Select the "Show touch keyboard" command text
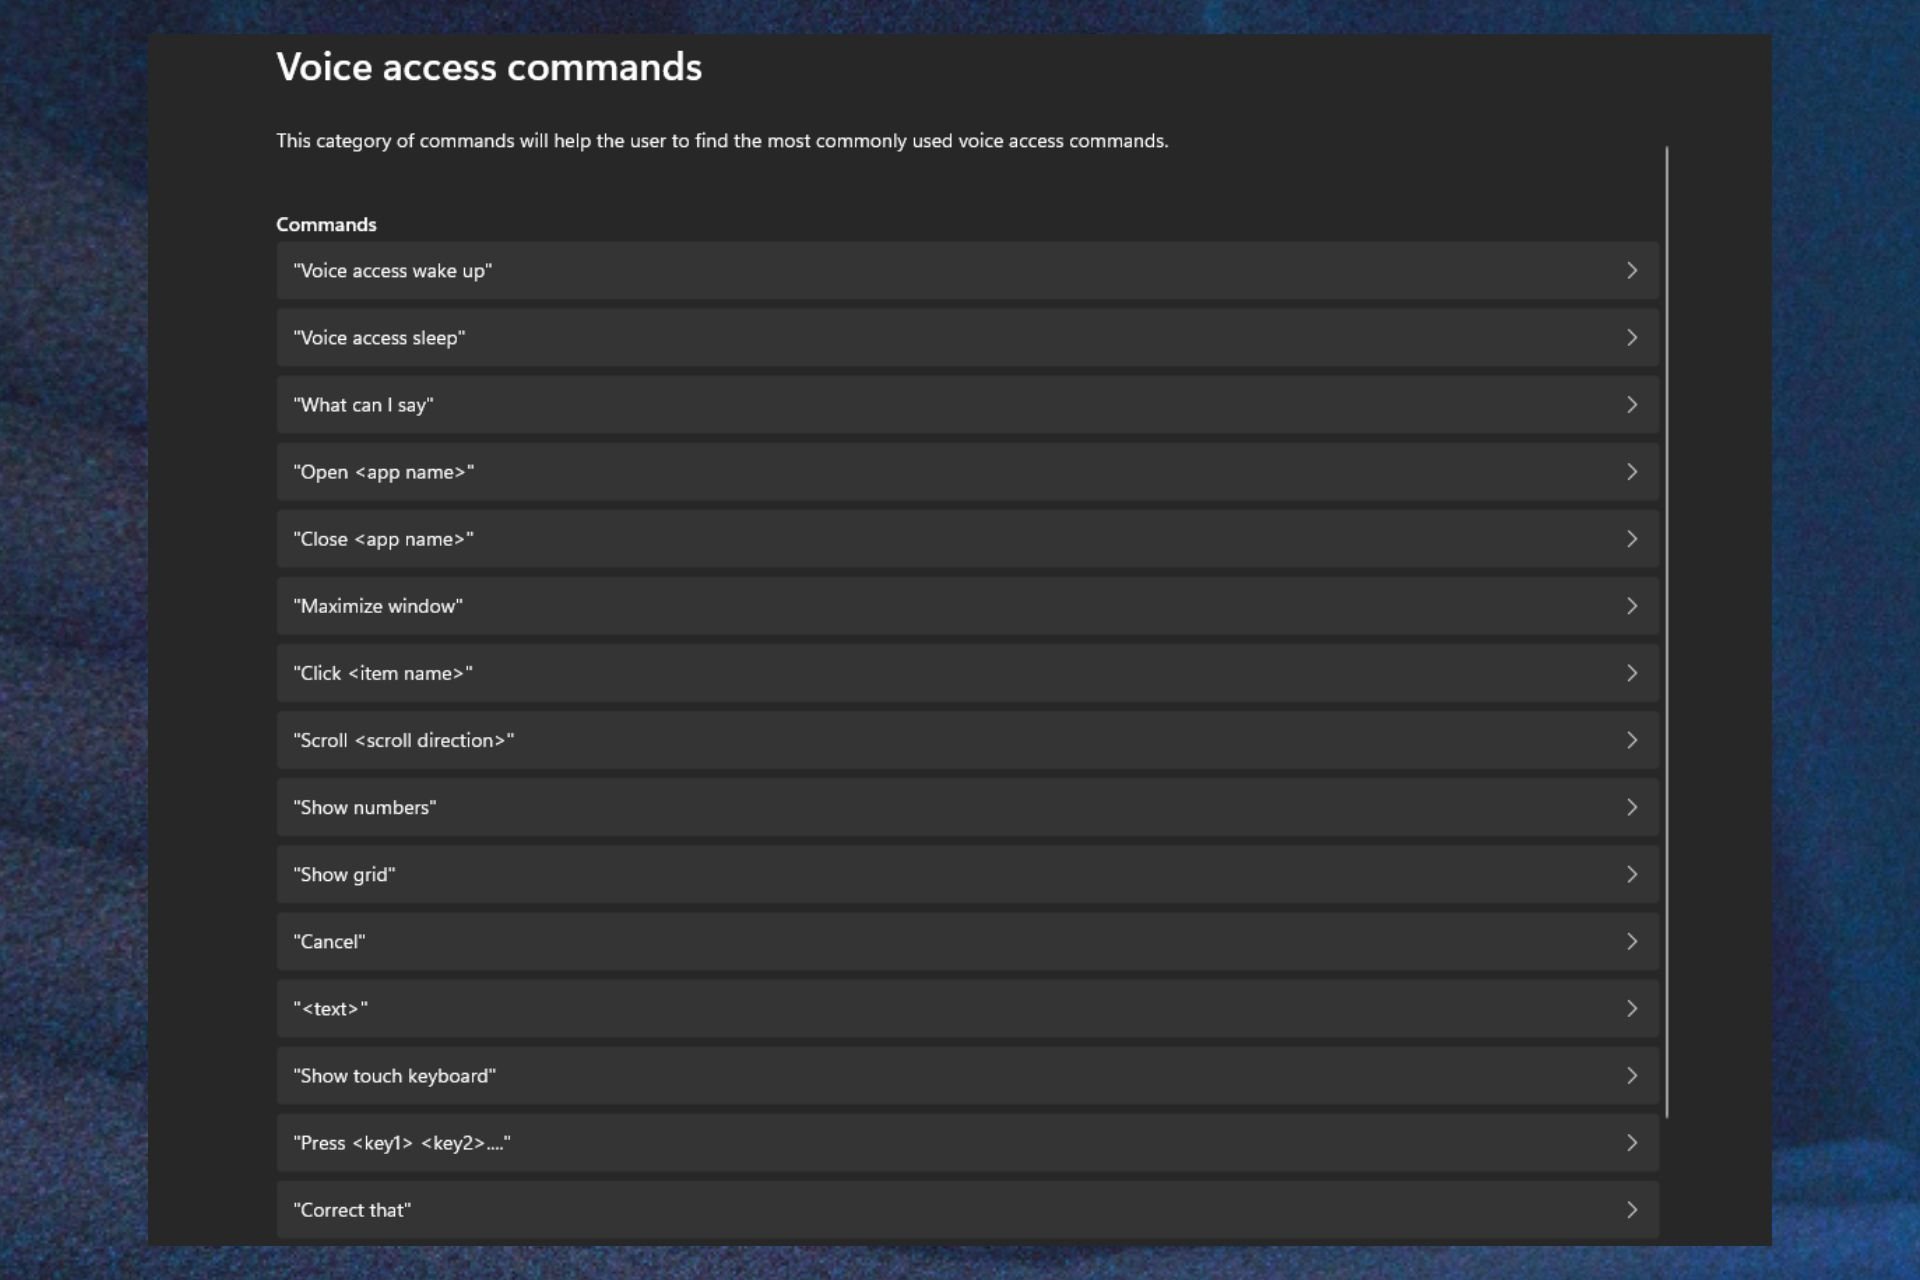The width and height of the screenshot is (1920, 1280). click(x=394, y=1076)
